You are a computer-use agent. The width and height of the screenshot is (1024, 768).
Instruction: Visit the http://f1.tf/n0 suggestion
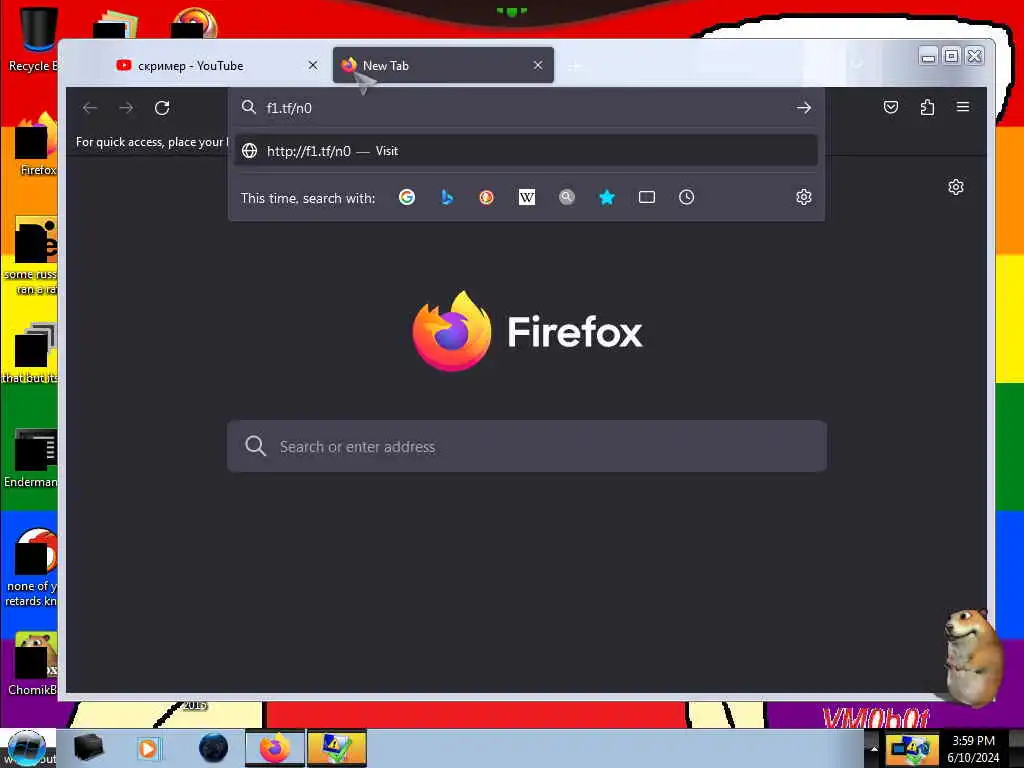[x=526, y=151]
